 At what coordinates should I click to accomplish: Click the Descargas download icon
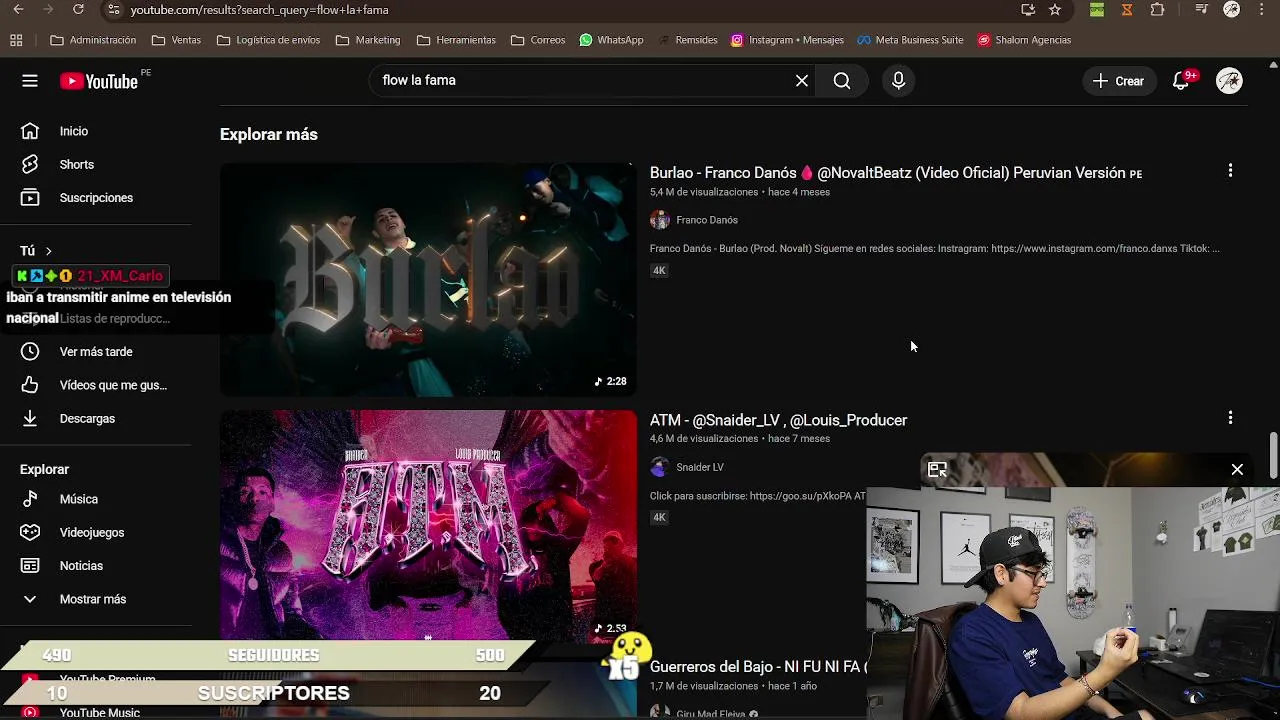pyautogui.click(x=30, y=419)
